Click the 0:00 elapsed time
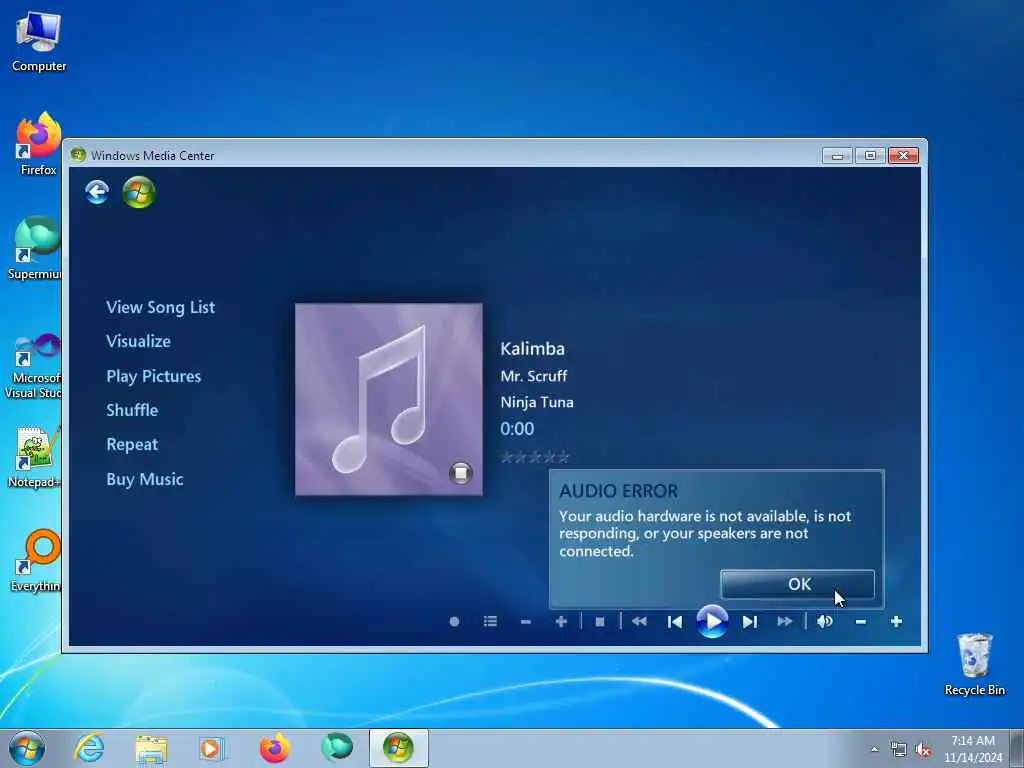The image size is (1024, 768). (517, 429)
